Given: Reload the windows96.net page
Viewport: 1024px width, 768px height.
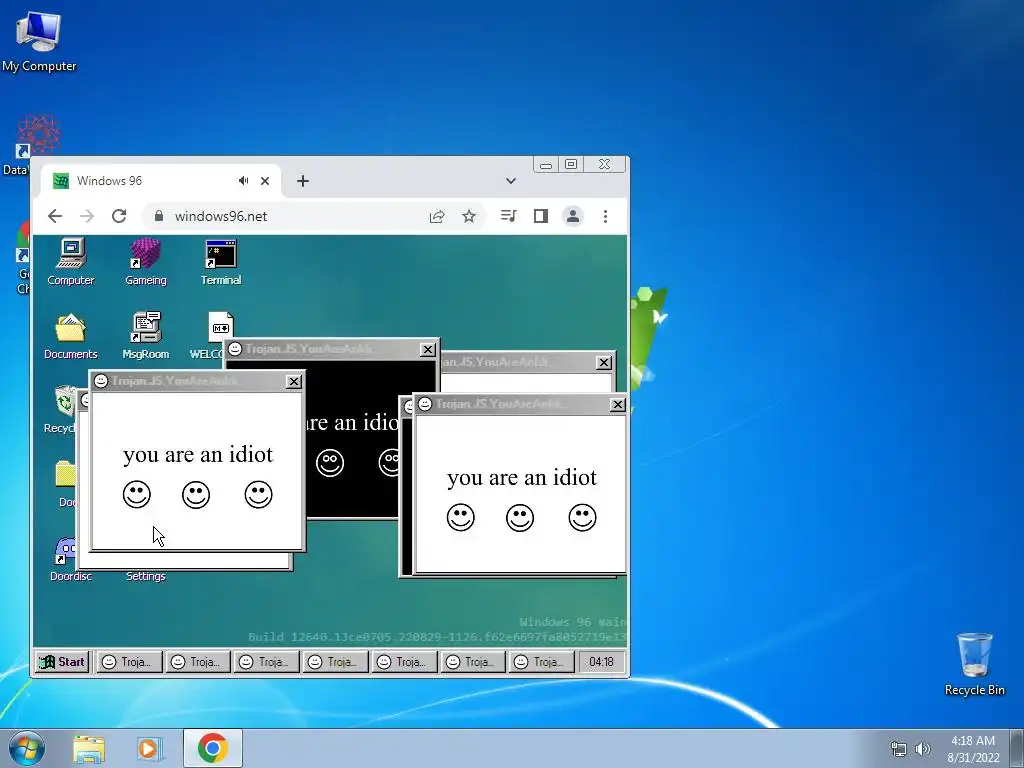Looking at the screenshot, I should point(119,216).
